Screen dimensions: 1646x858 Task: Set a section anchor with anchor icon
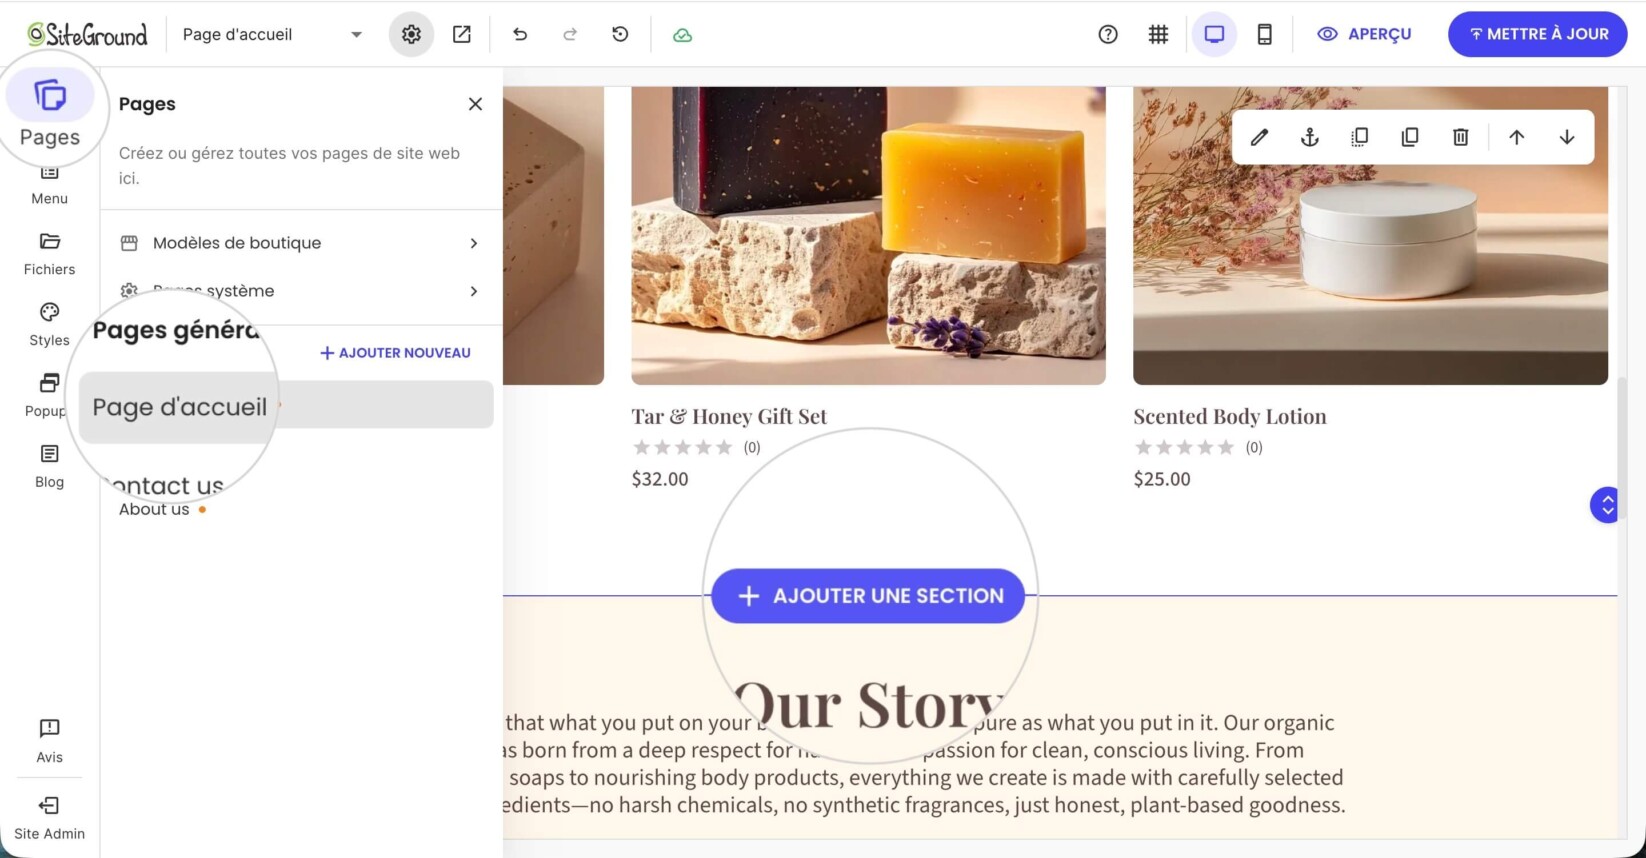(x=1309, y=137)
